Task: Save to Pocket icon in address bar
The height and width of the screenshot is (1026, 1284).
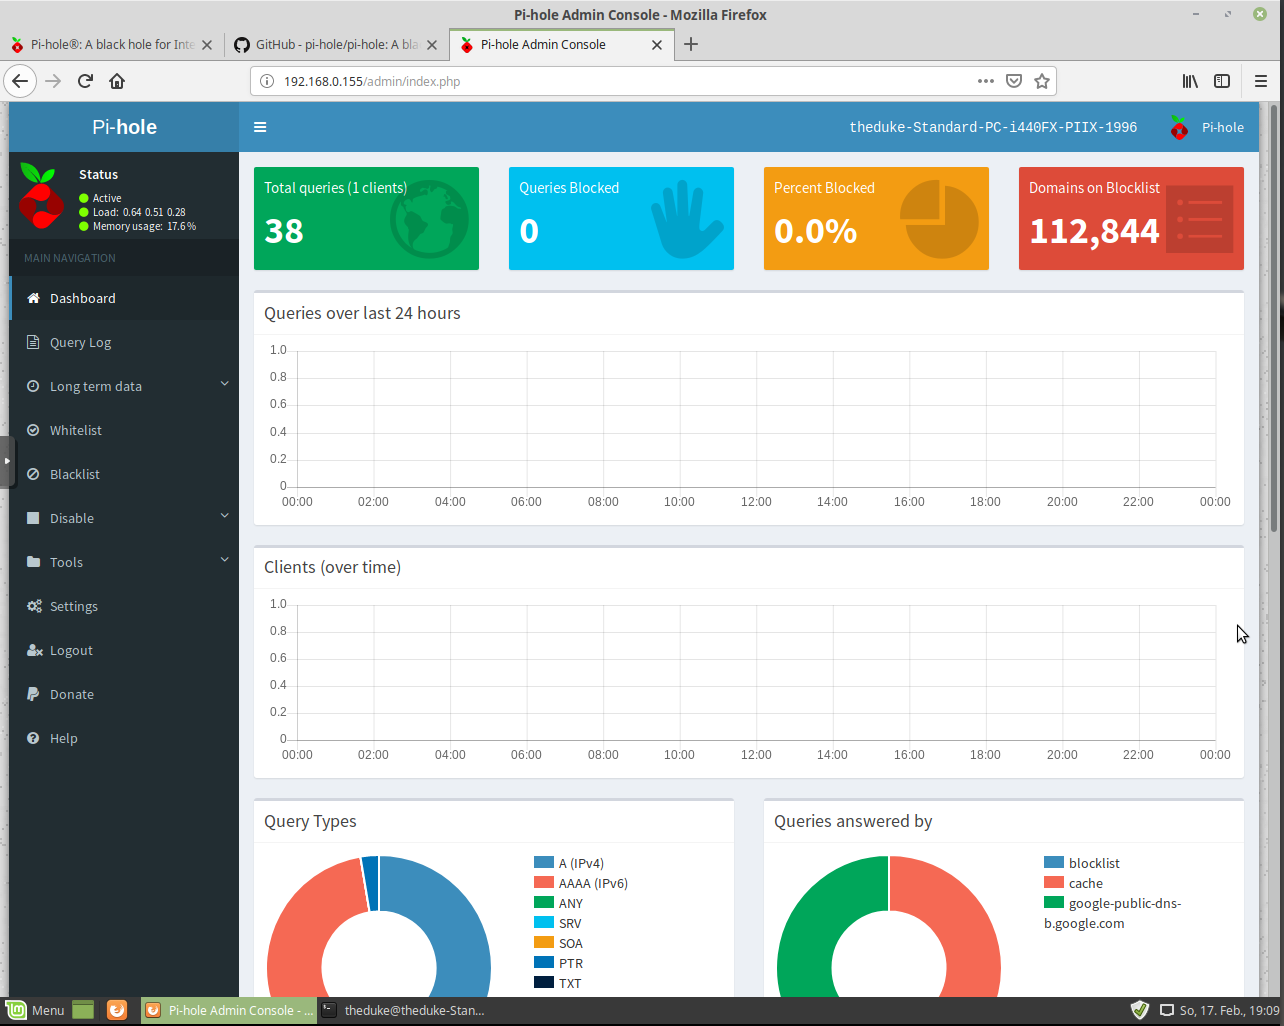Action: (x=1013, y=81)
